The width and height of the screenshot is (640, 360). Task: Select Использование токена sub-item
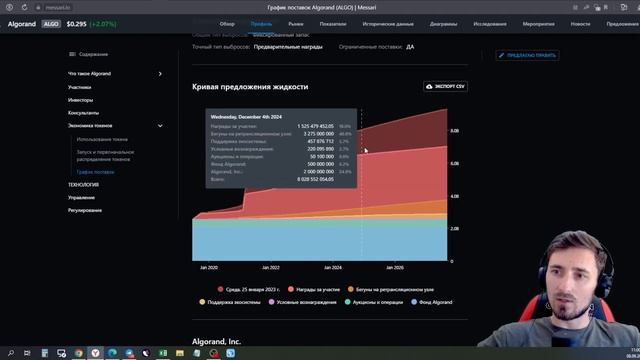tap(102, 139)
